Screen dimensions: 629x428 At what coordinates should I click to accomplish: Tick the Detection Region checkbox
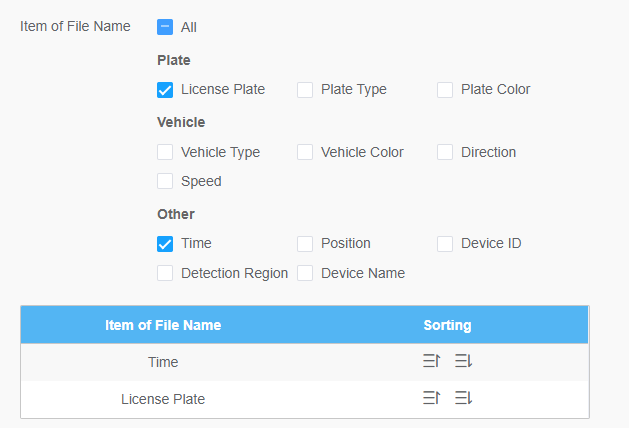165,273
